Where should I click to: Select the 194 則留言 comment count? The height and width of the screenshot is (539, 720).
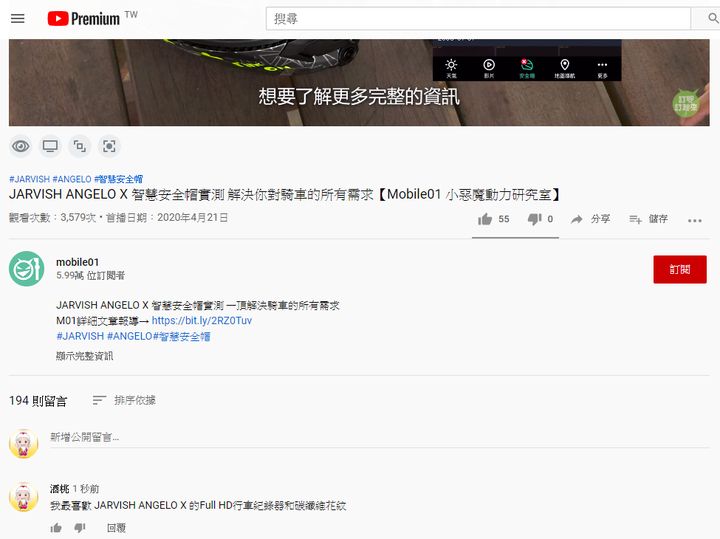38,401
